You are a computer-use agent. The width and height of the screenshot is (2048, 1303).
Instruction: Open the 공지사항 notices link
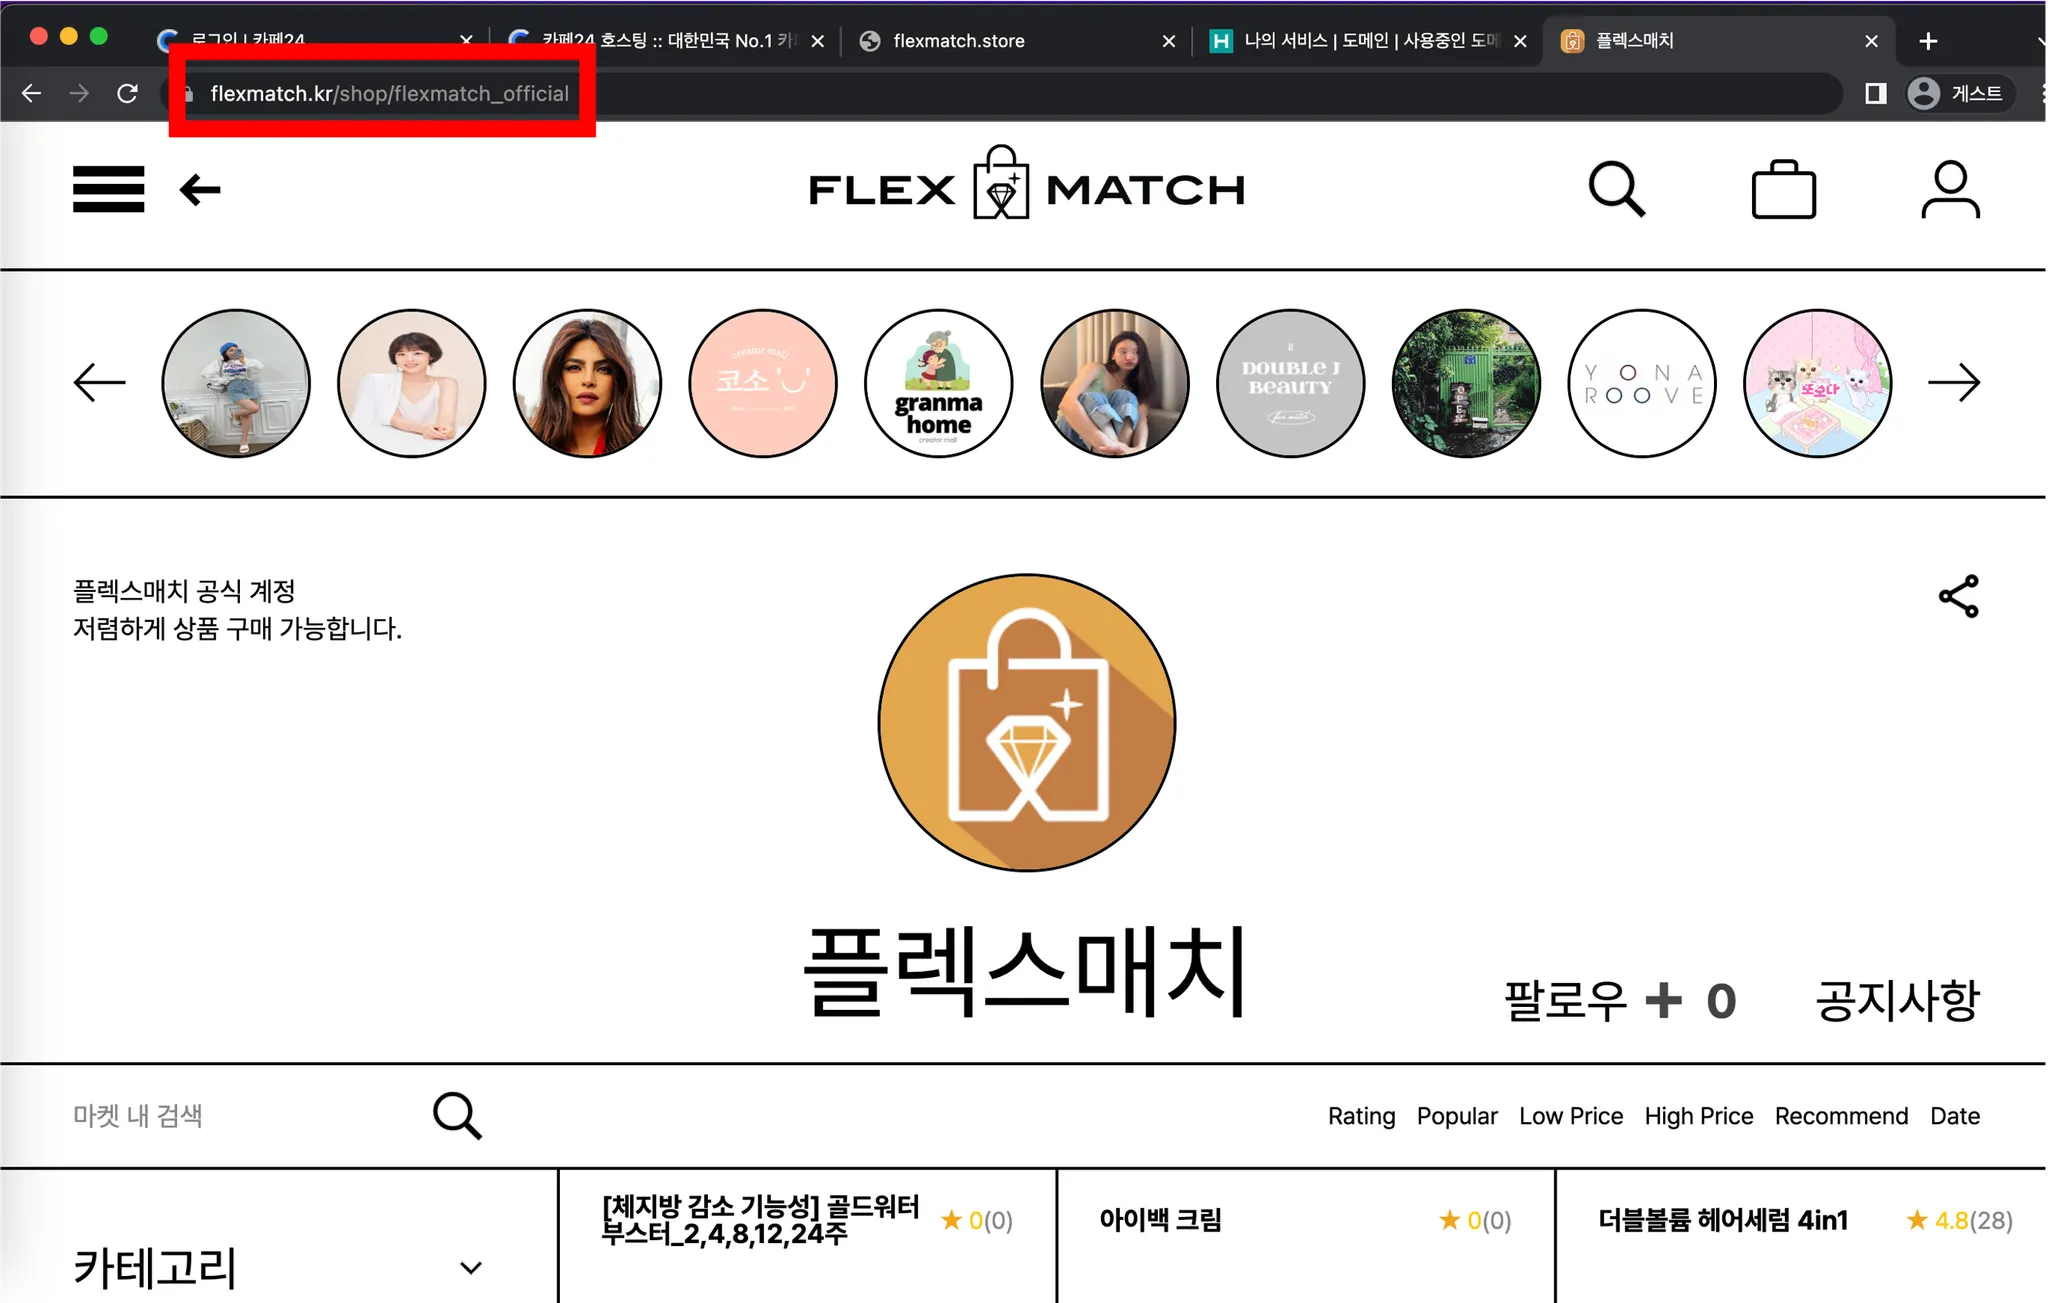(x=1897, y=1000)
